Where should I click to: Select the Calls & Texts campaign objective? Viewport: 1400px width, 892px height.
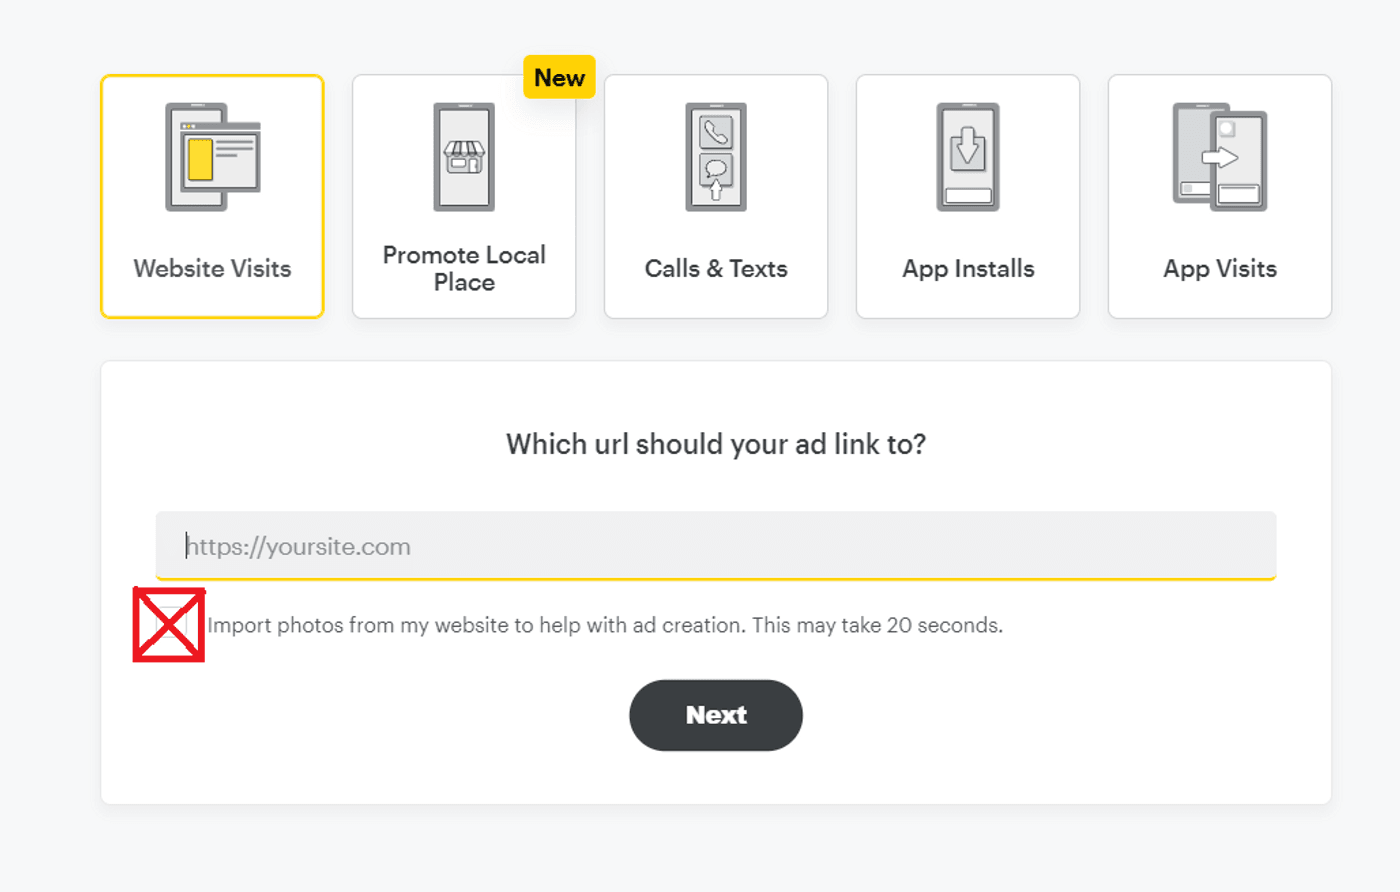(715, 196)
